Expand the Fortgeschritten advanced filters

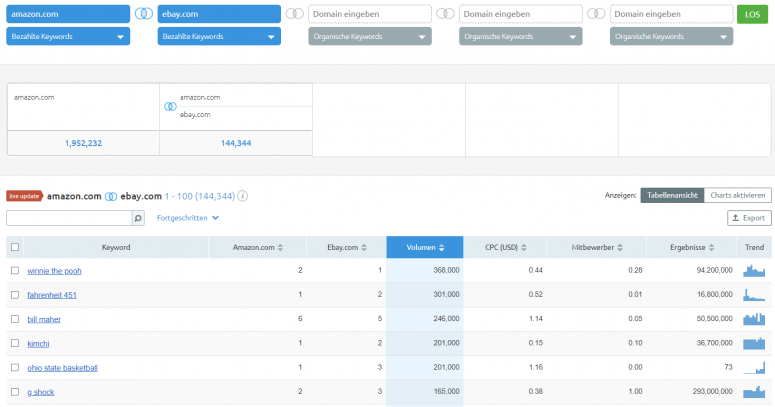(188, 218)
